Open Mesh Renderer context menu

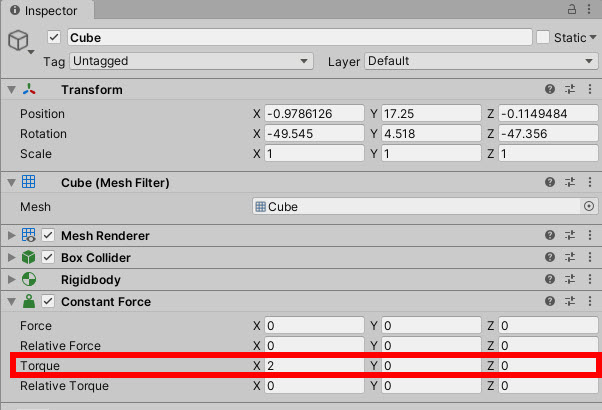pos(590,235)
